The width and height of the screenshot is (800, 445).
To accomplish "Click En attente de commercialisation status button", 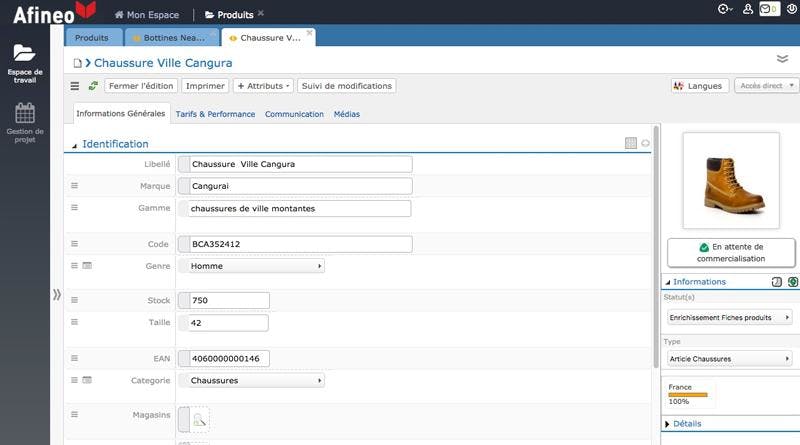I will (731, 253).
